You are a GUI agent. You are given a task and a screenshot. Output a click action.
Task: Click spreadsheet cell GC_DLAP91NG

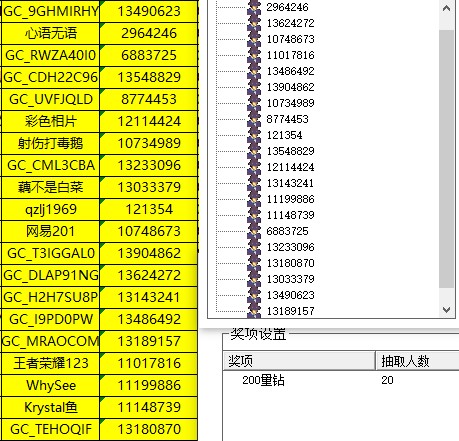pyautogui.click(x=50, y=275)
